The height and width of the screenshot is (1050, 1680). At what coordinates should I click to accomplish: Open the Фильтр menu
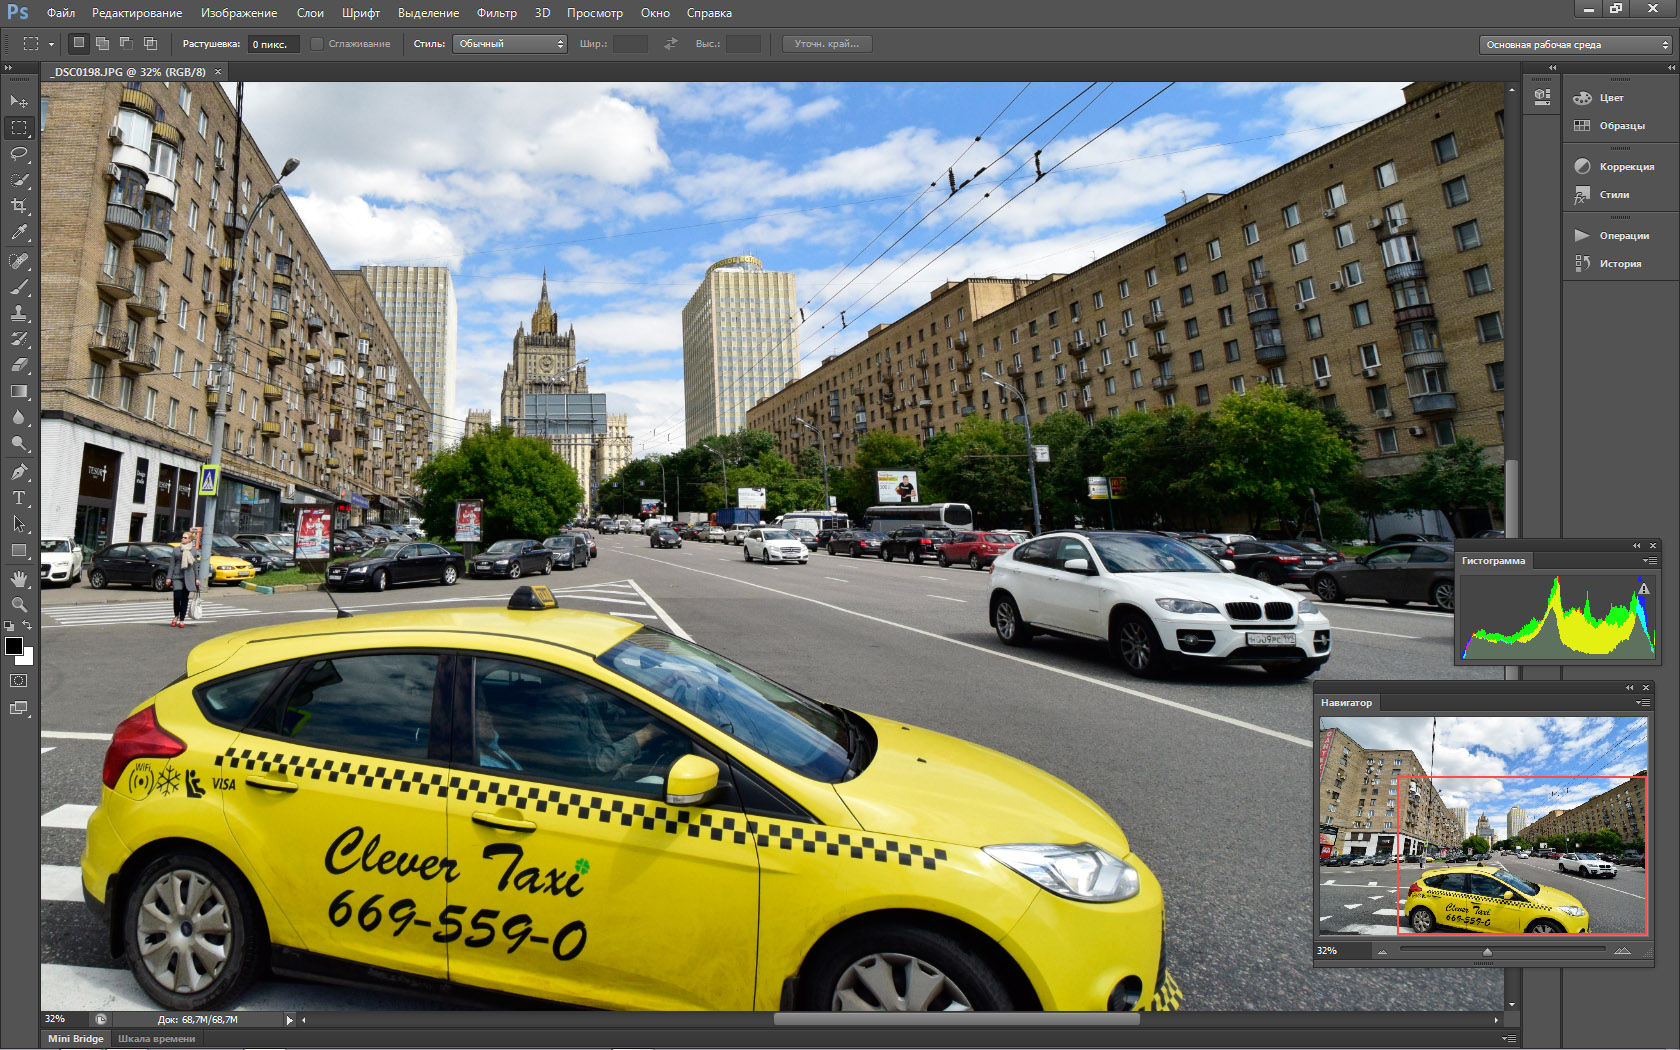(497, 13)
